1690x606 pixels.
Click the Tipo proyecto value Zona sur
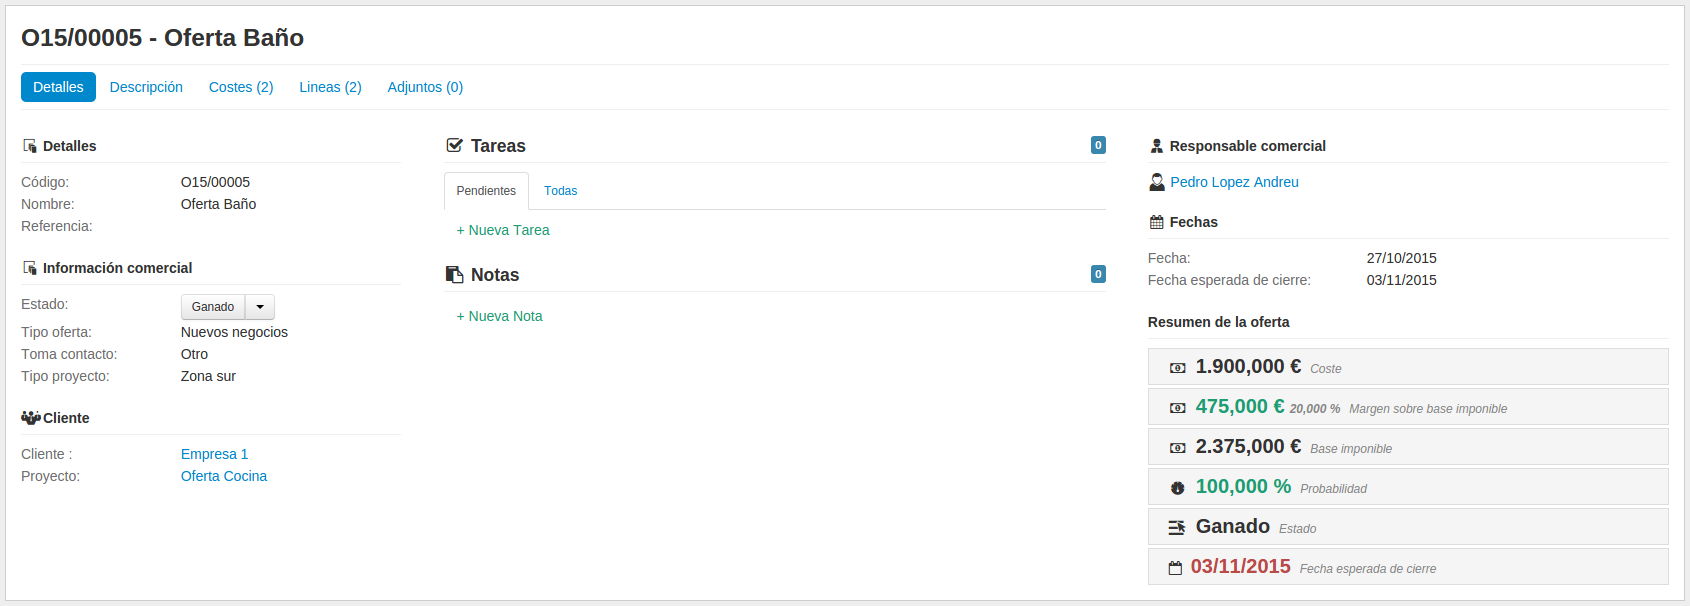pos(208,376)
